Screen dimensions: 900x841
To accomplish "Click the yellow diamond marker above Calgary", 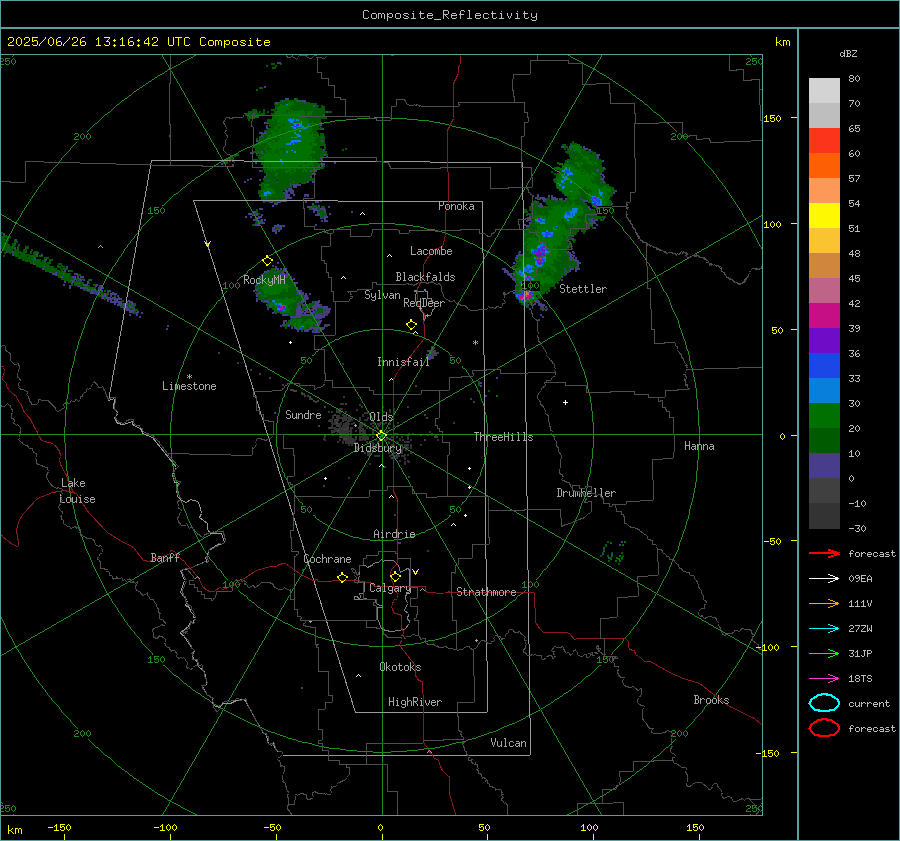I will click(x=395, y=576).
